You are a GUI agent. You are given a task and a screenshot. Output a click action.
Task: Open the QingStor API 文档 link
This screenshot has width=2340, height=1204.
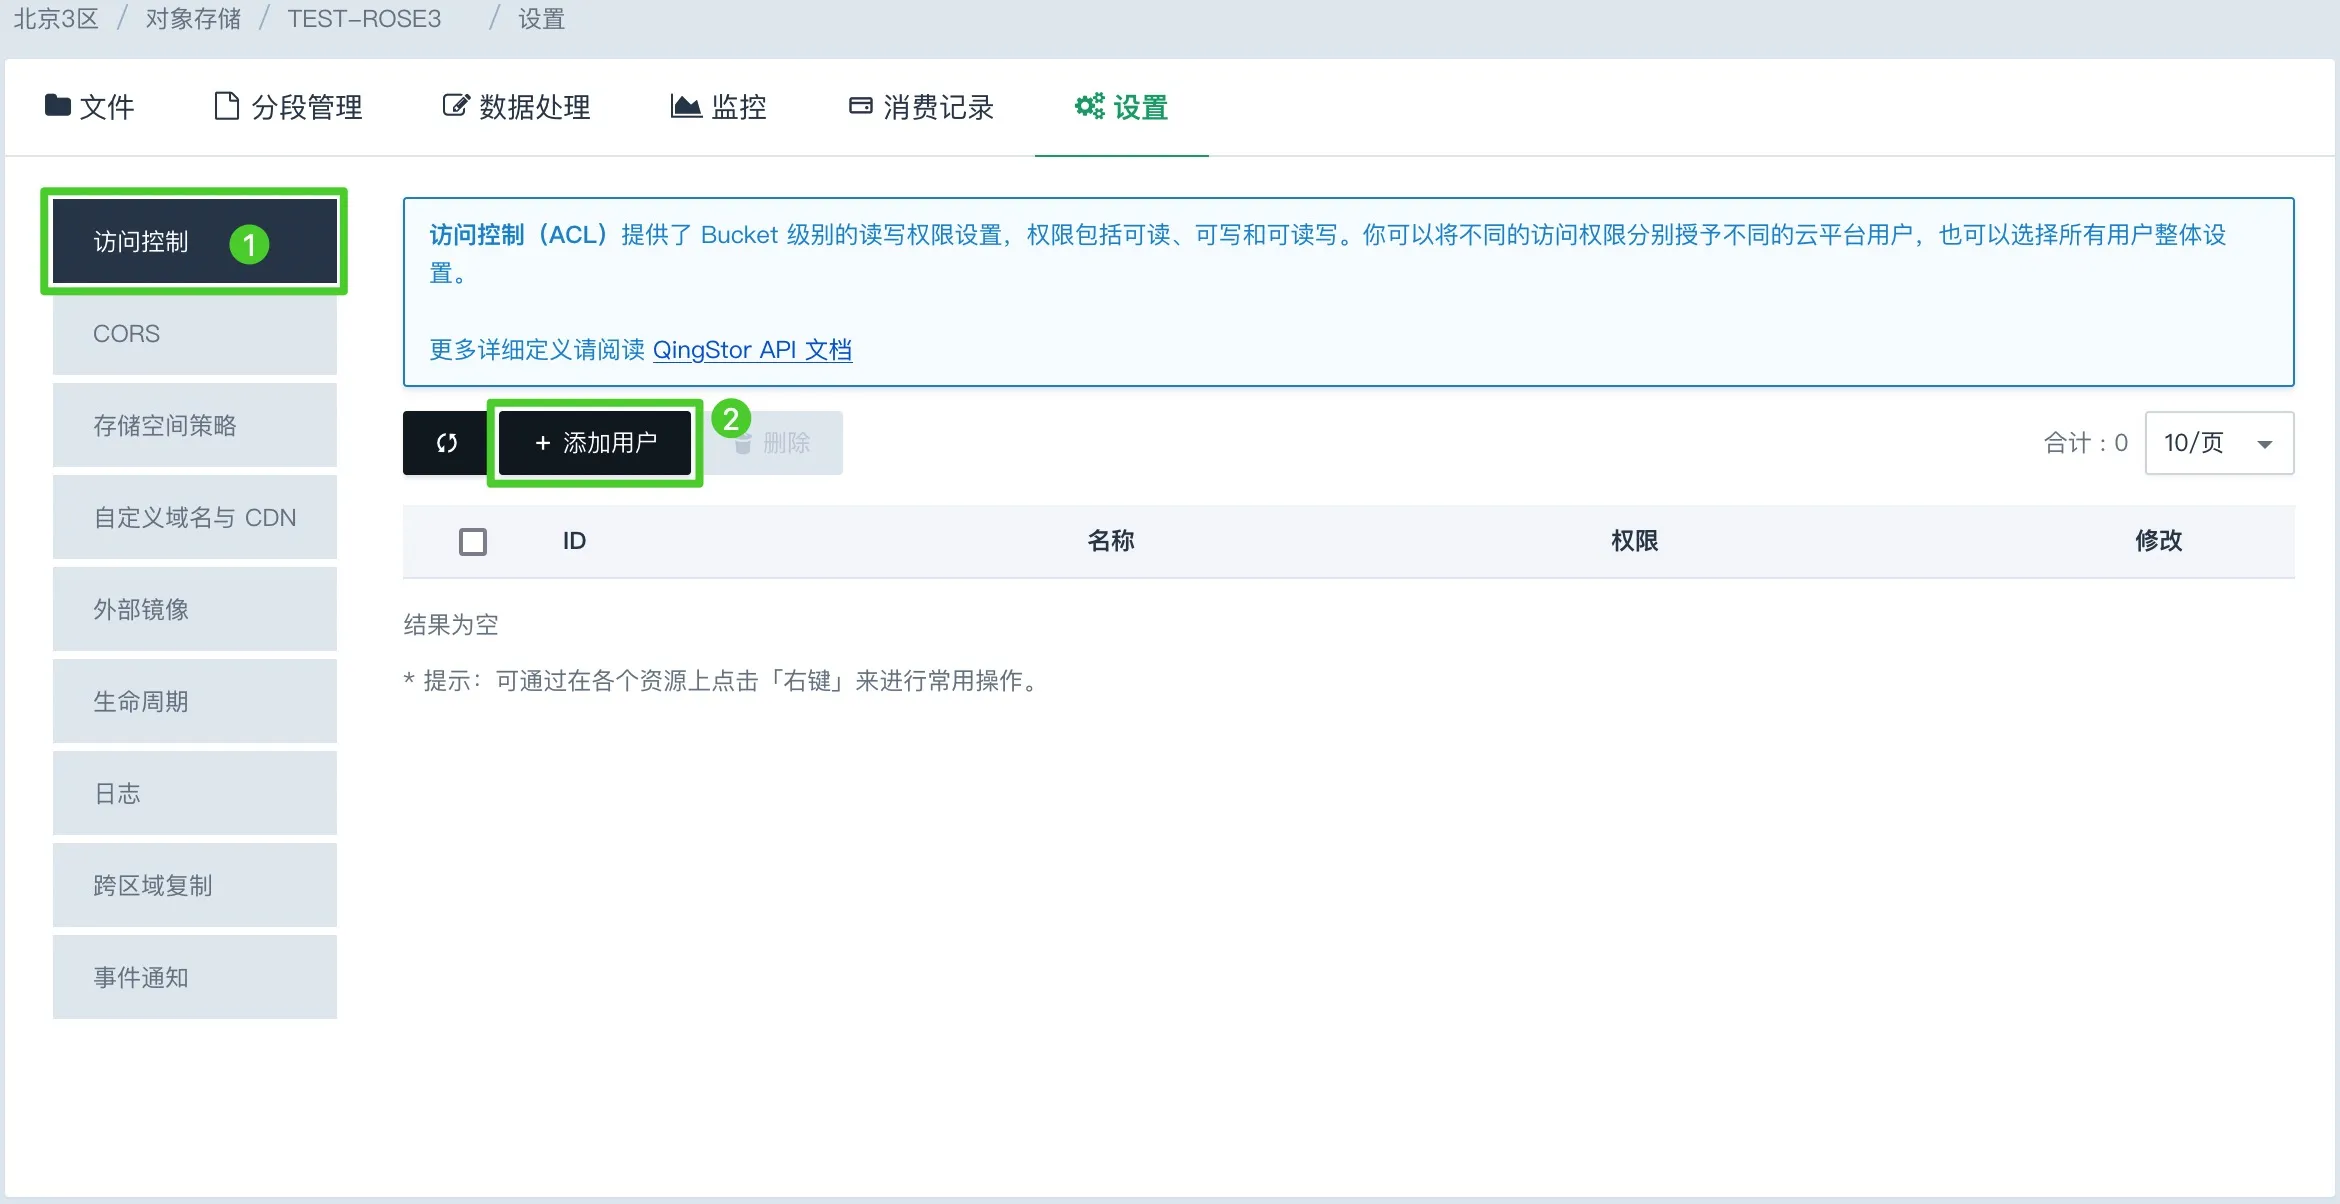click(x=752, y=350)
